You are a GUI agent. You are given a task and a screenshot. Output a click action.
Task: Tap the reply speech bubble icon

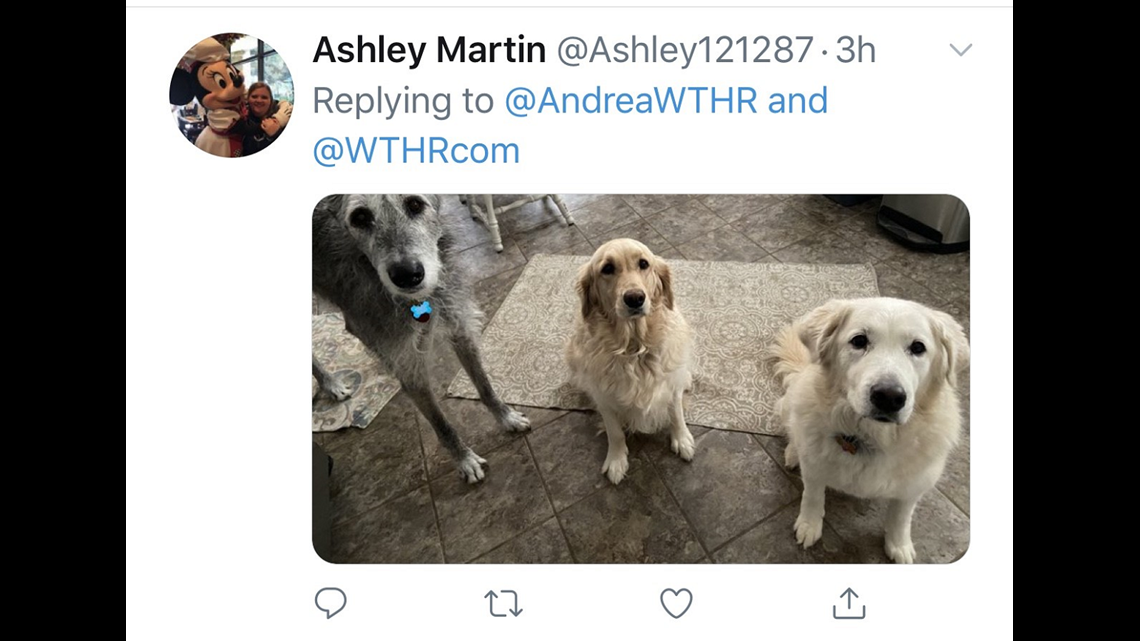tap(330, 603)
